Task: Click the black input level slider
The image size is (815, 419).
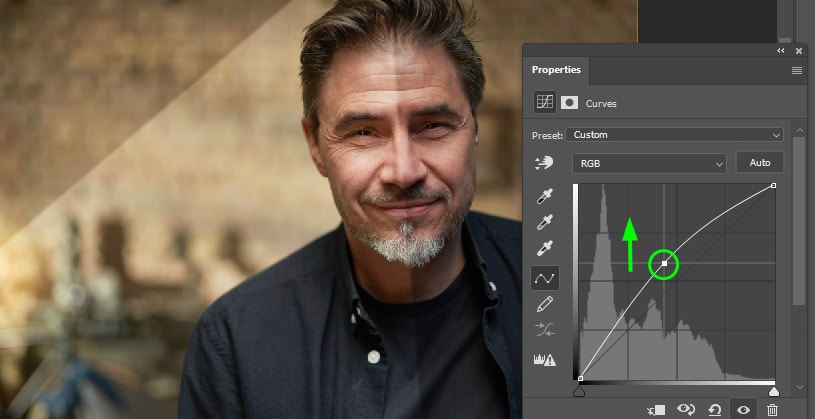Action: point(579,391)
